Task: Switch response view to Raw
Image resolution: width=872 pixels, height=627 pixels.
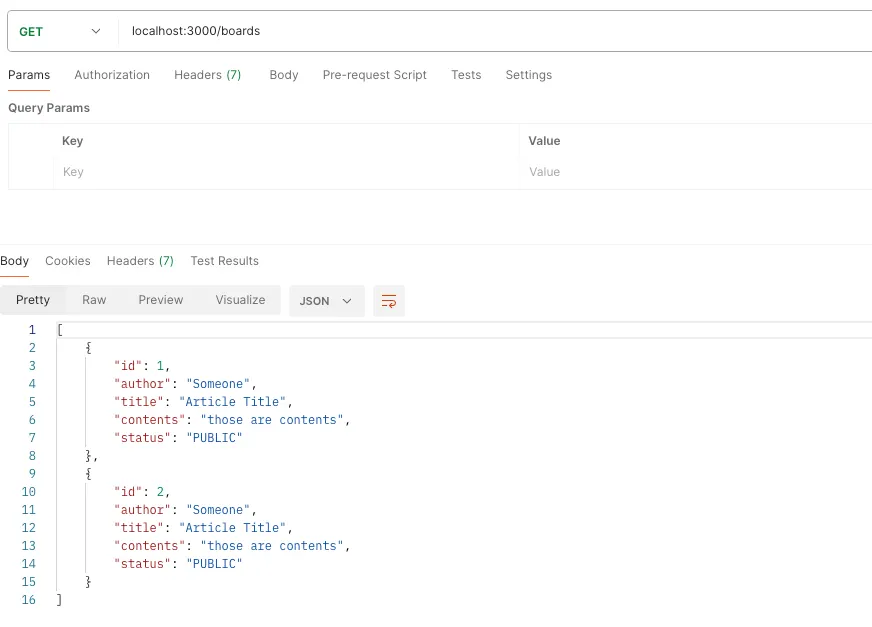Action: (x=94, y=300)
